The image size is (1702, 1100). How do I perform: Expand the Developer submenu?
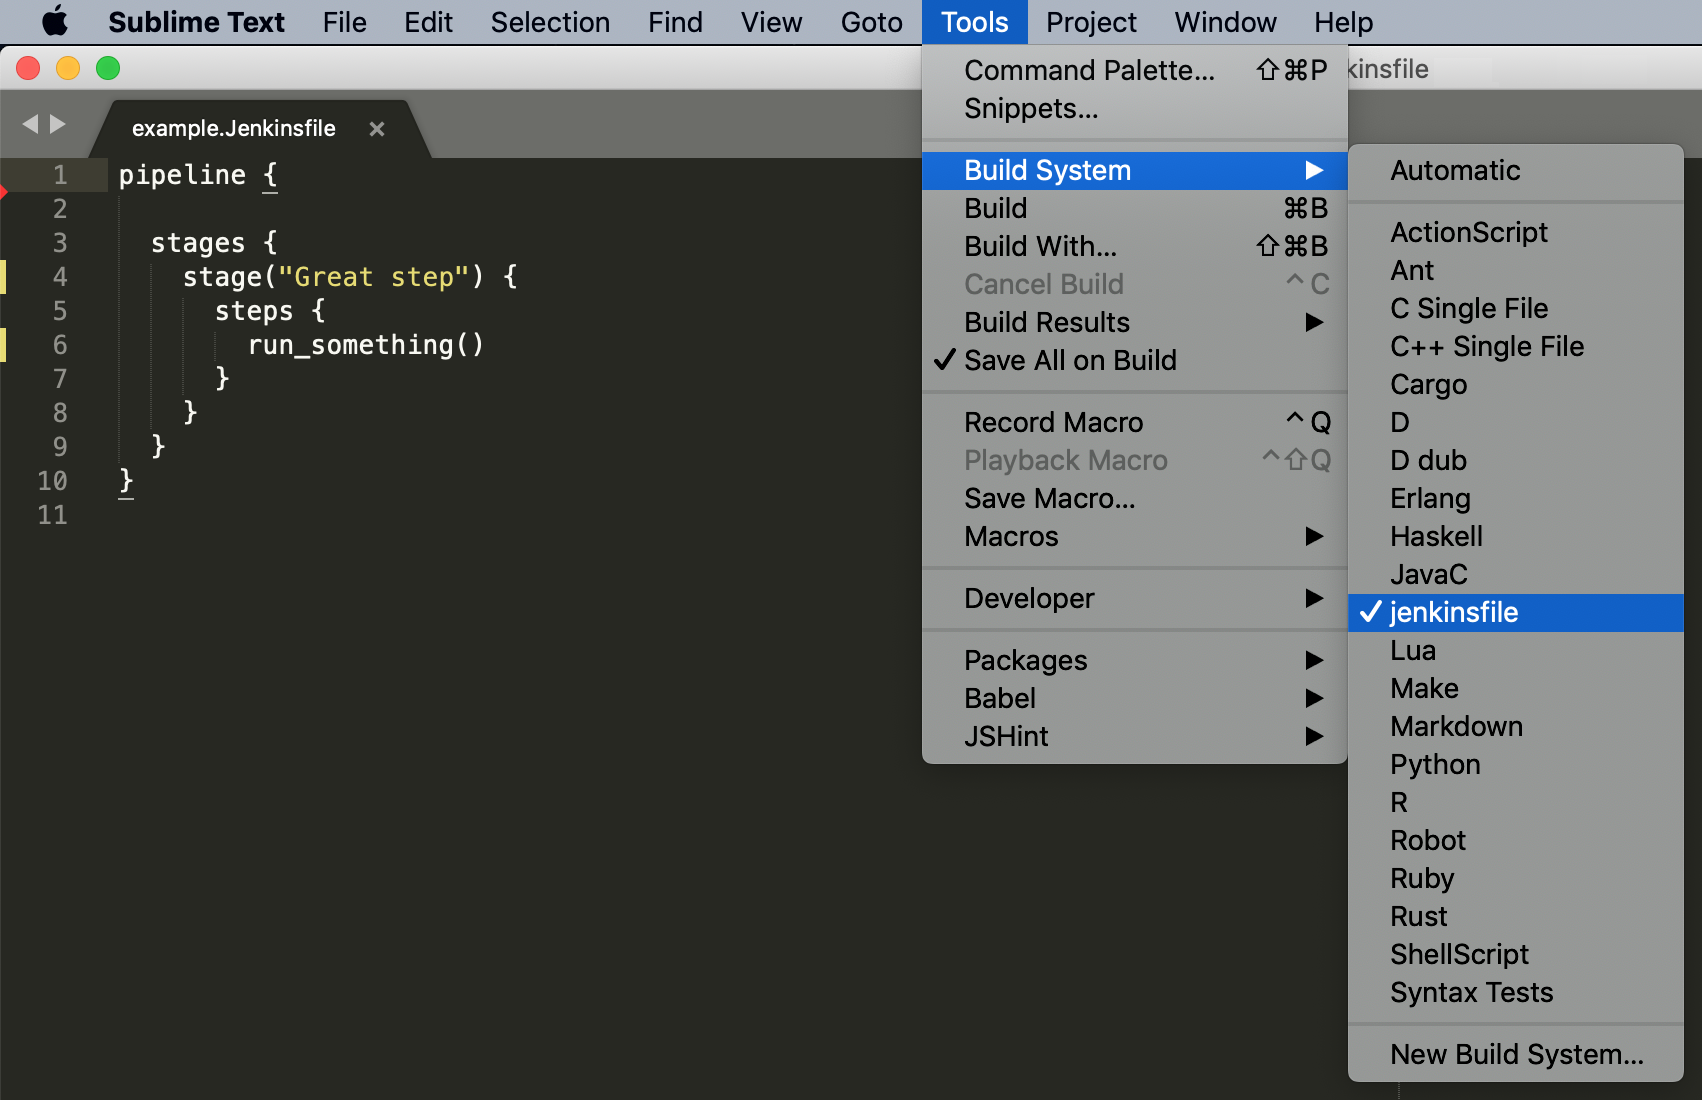tap(1135, 598)
